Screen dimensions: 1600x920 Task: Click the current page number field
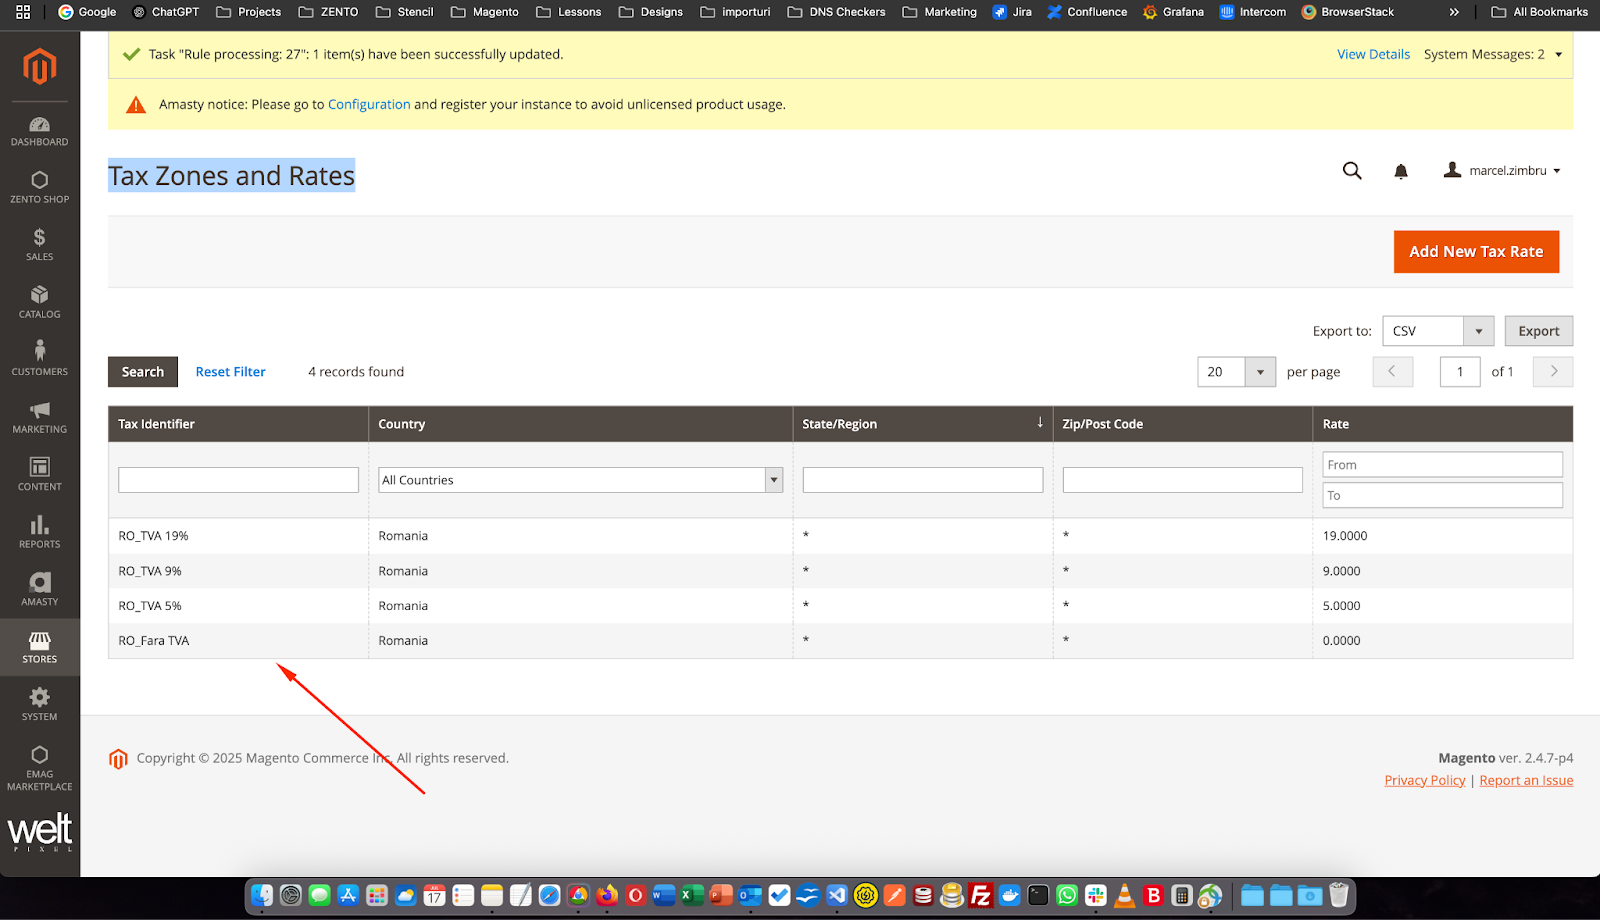pyautogui.click(x=1460, y=372)
